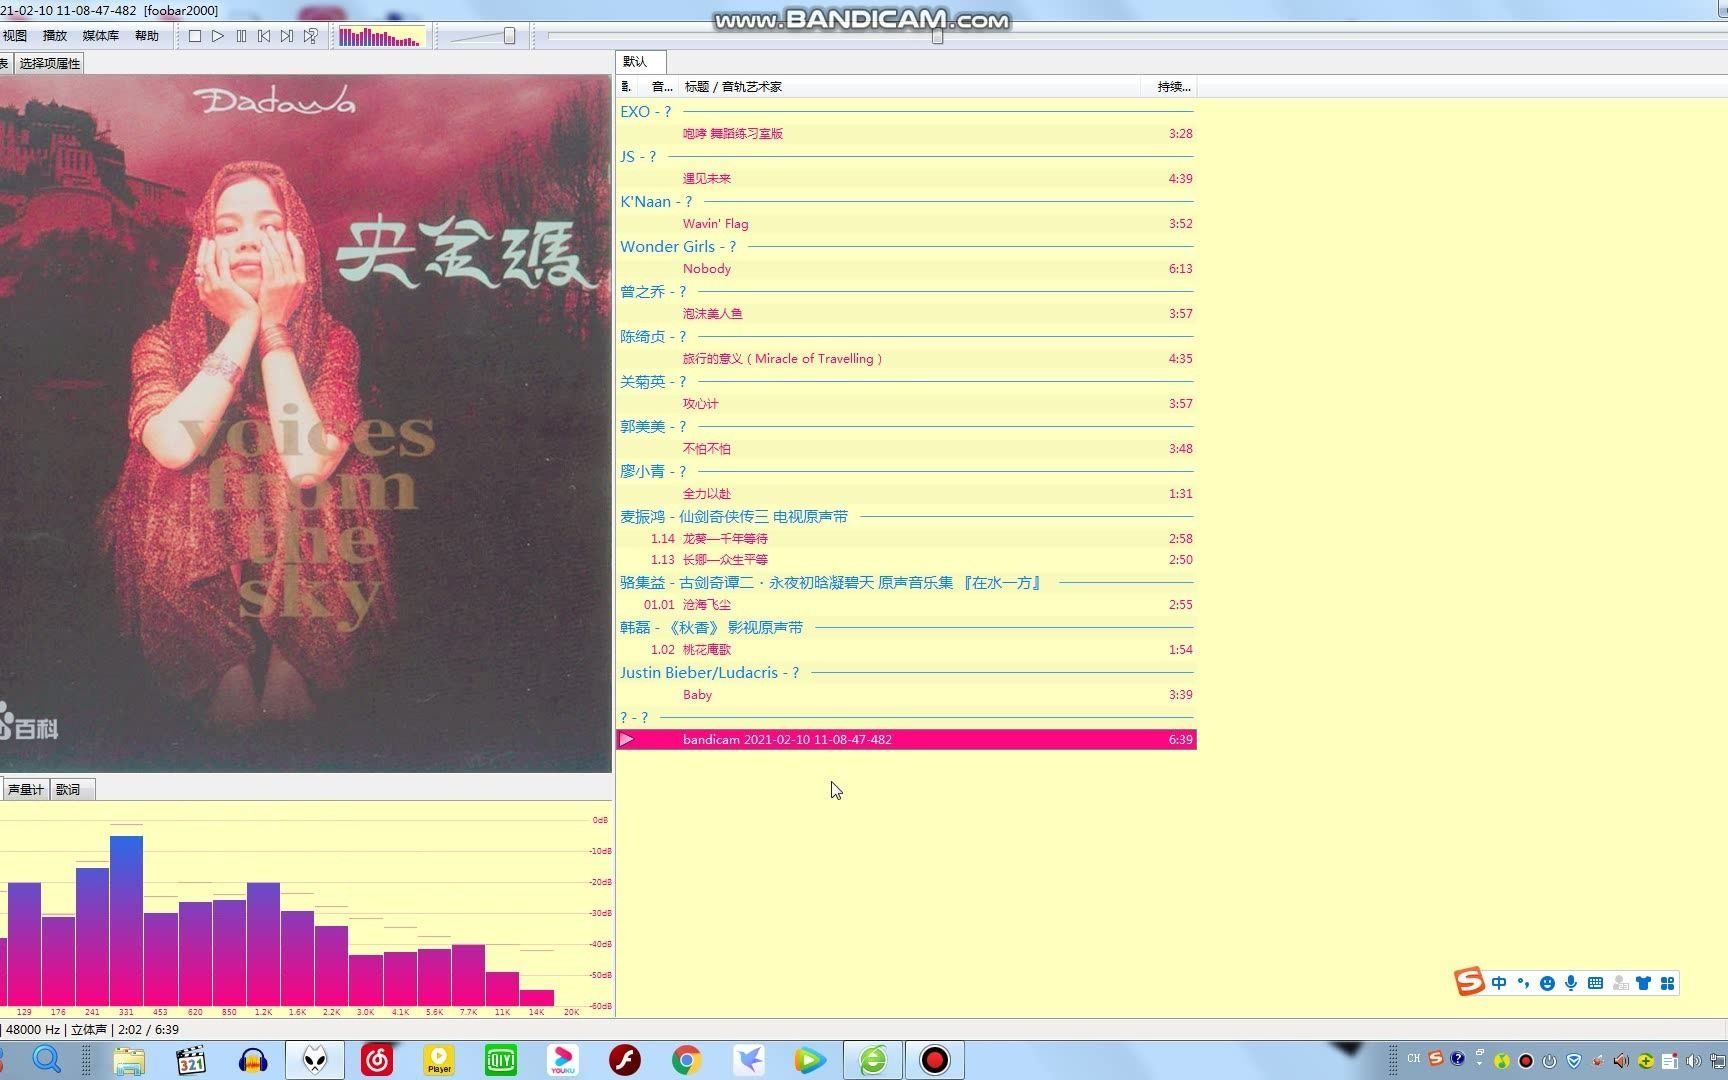Select track Baby by Justin Bieber
The image size is (1728, 1080).
906,694
